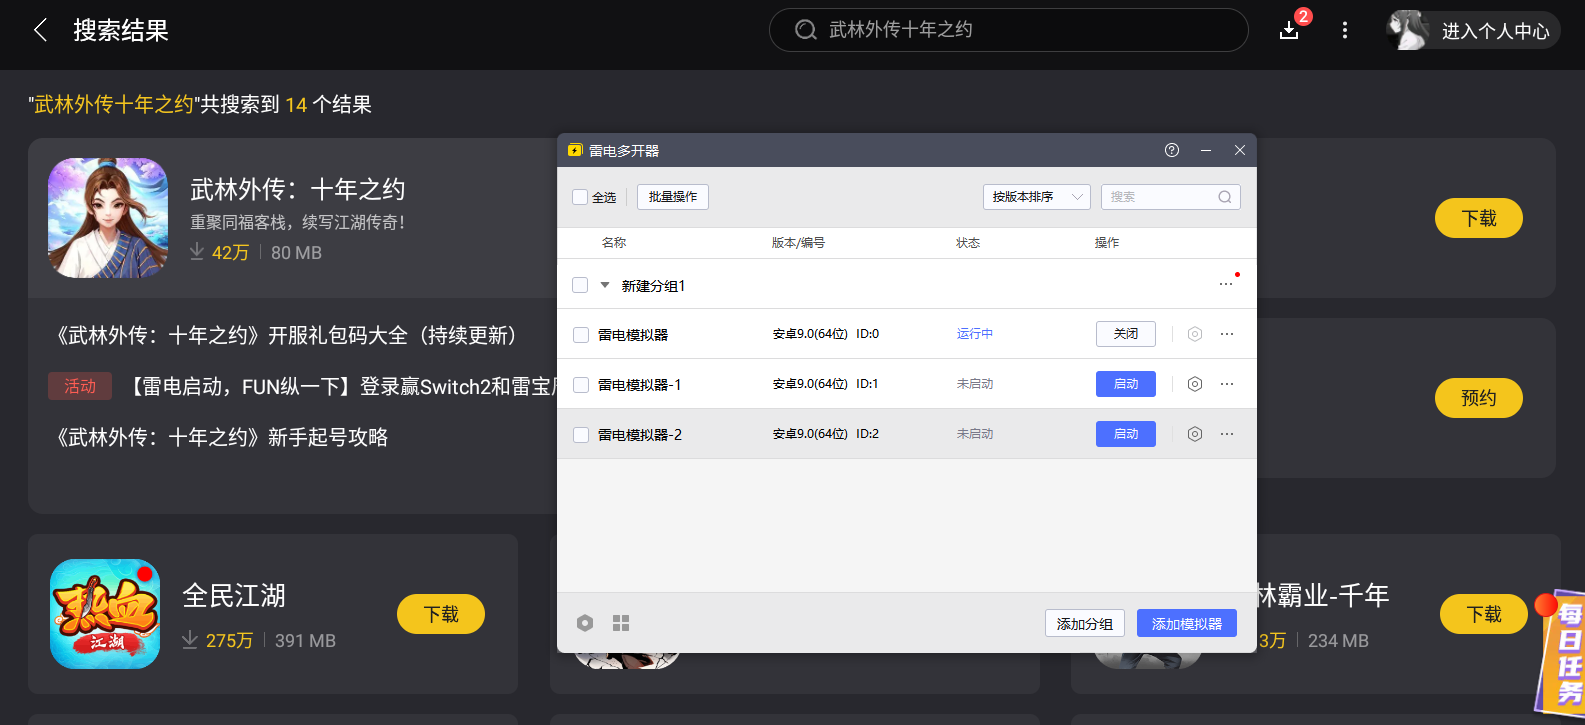Click the yellow 预约 button

click(1479, 398)
